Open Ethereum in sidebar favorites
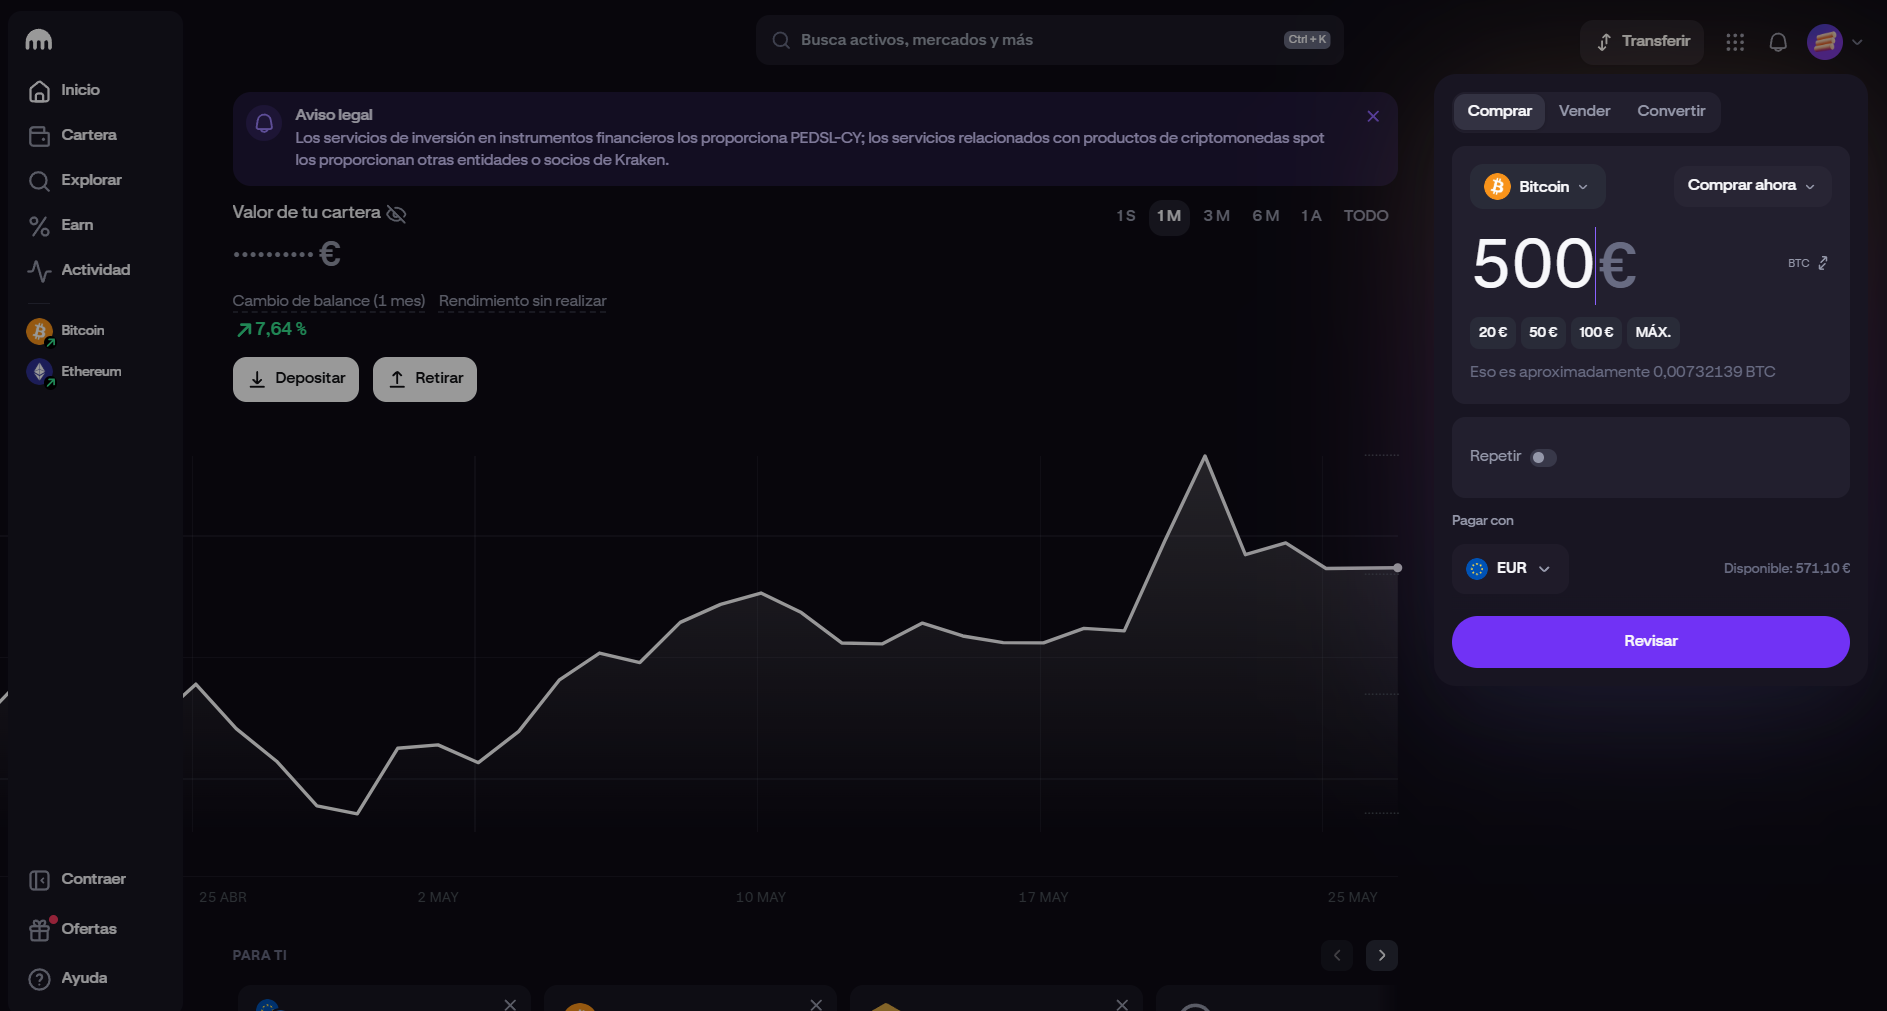The image size is (1887, 1011). (74, 372)
